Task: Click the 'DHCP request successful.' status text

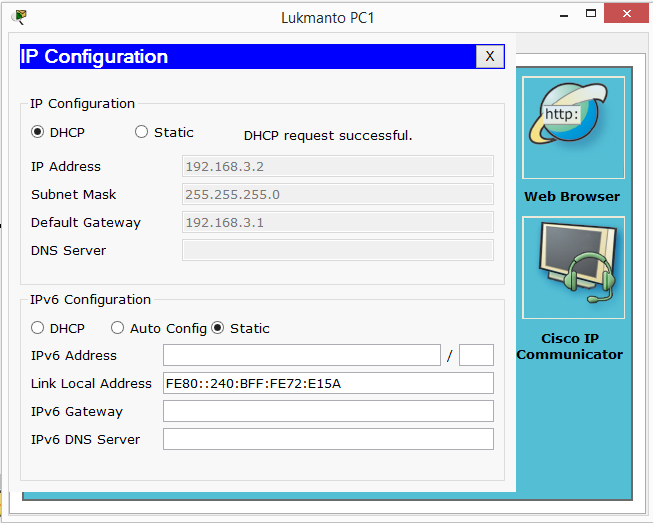Action: point(328,135)
